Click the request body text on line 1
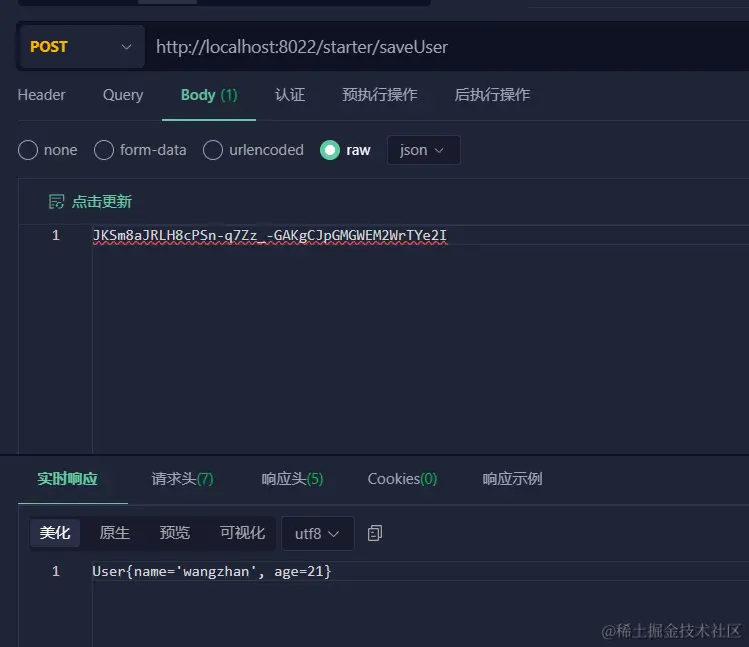 click(x=269, y=235)
